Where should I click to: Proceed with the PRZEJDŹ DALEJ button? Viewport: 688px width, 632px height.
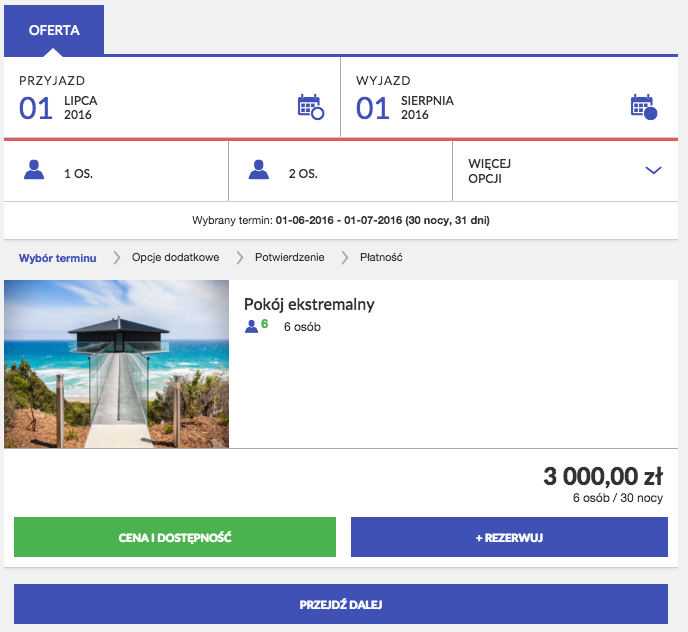341,605
